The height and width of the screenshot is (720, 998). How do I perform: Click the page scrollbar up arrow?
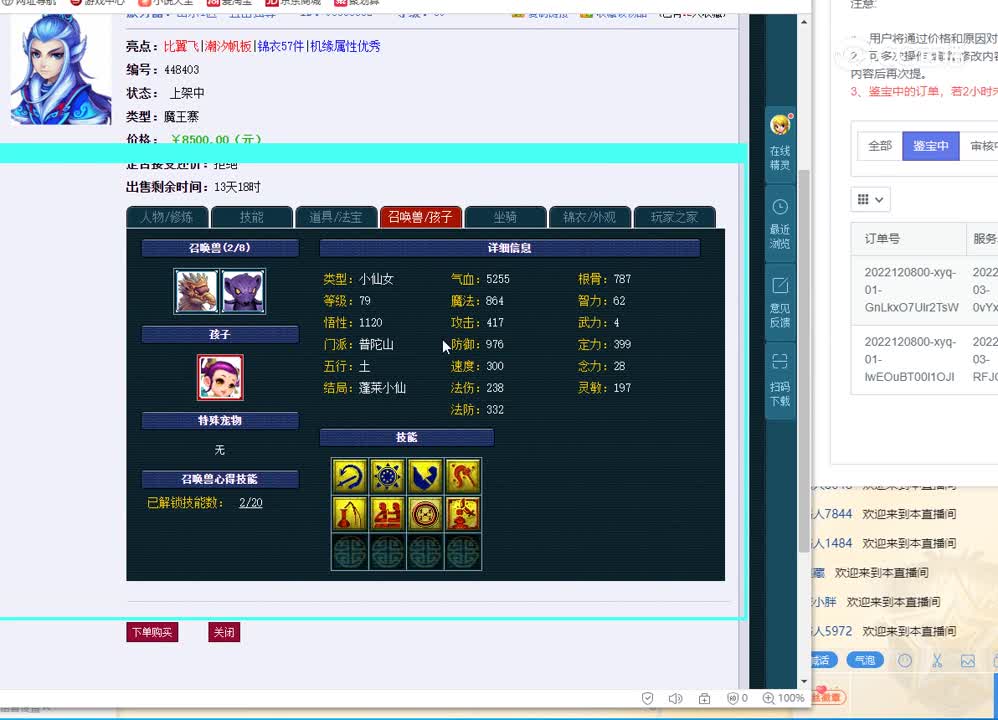(805, 22)
